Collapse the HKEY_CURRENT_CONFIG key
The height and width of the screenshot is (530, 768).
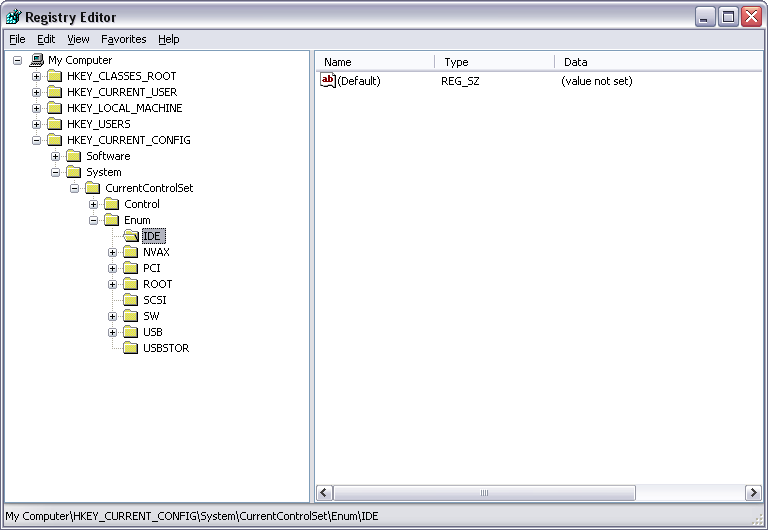coord(37,140)
